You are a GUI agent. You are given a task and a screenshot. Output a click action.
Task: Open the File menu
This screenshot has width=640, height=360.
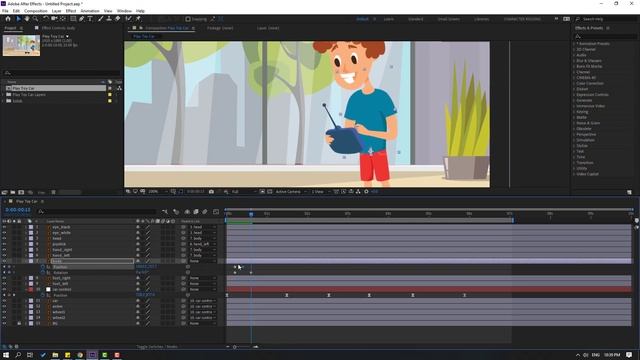pyautogui.click(x=5, y=11)
